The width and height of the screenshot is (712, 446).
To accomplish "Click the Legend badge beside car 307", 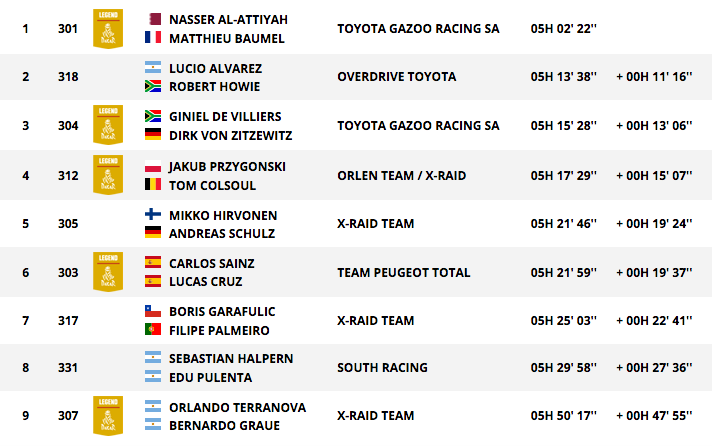I will [108, 416].
